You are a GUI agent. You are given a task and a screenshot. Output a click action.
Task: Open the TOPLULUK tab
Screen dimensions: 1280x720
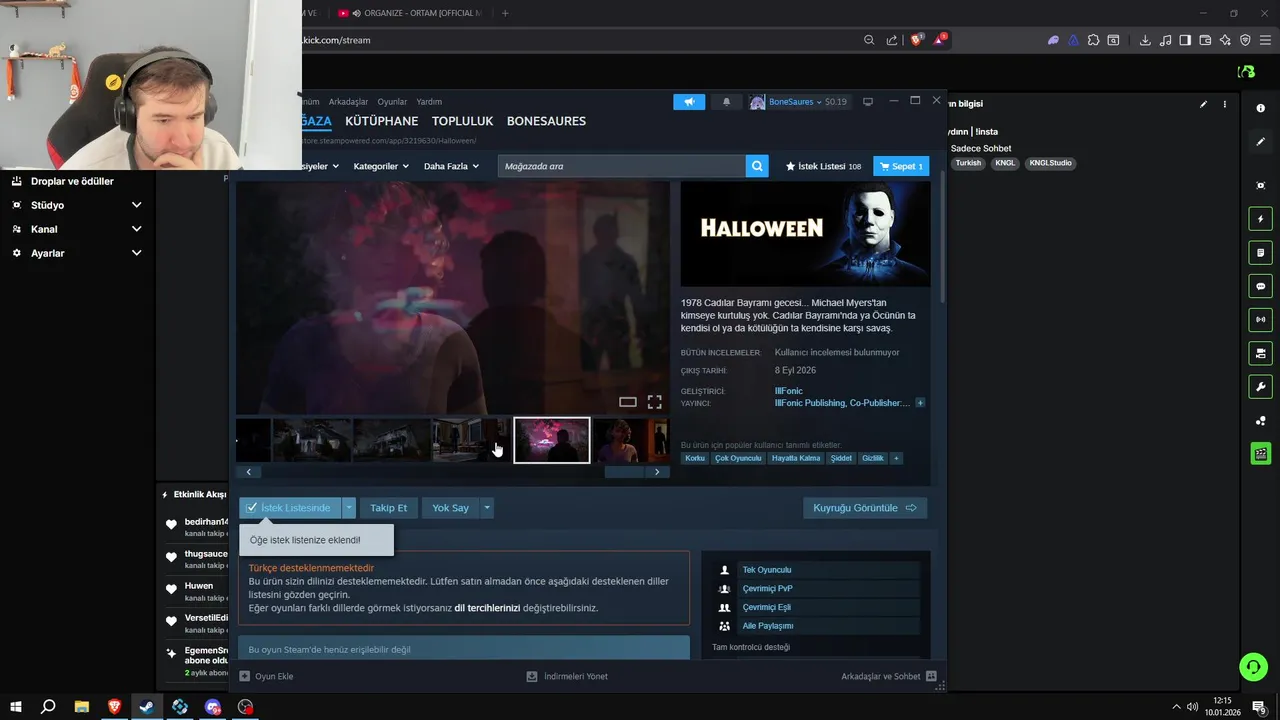tap(463, 121)
